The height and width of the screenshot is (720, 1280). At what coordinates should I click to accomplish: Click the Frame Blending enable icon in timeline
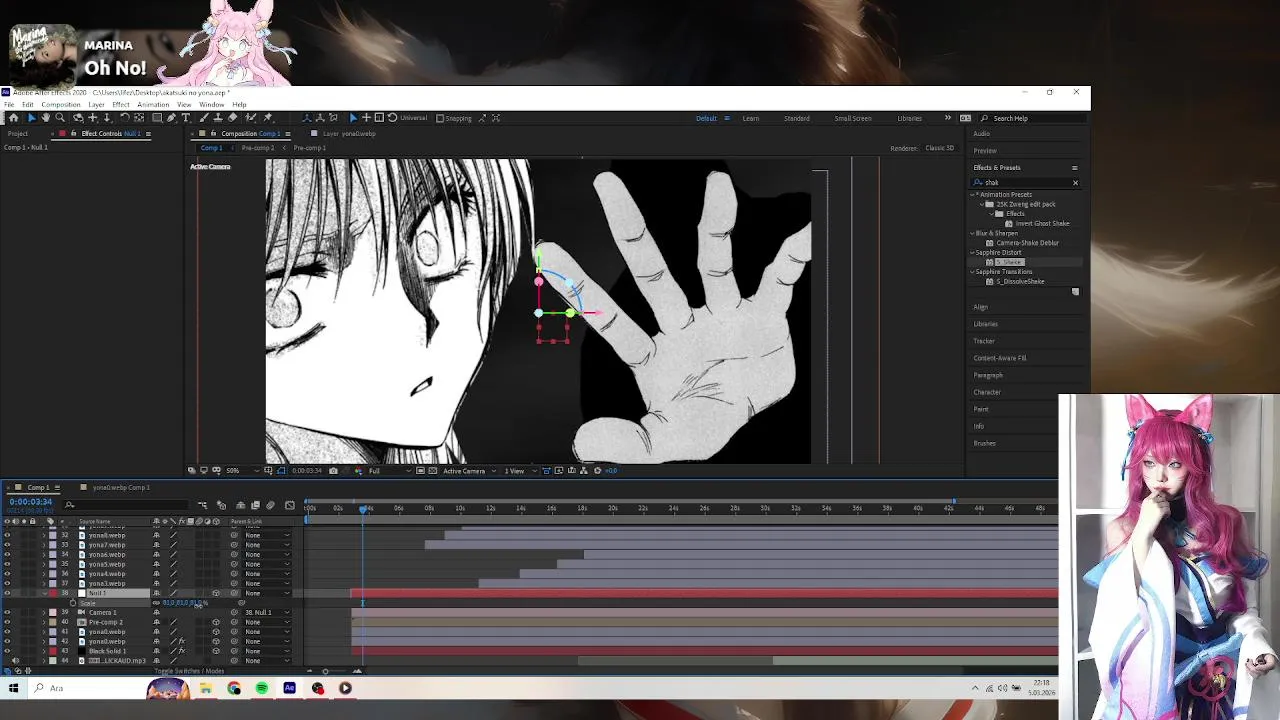(x=255, y=505)
